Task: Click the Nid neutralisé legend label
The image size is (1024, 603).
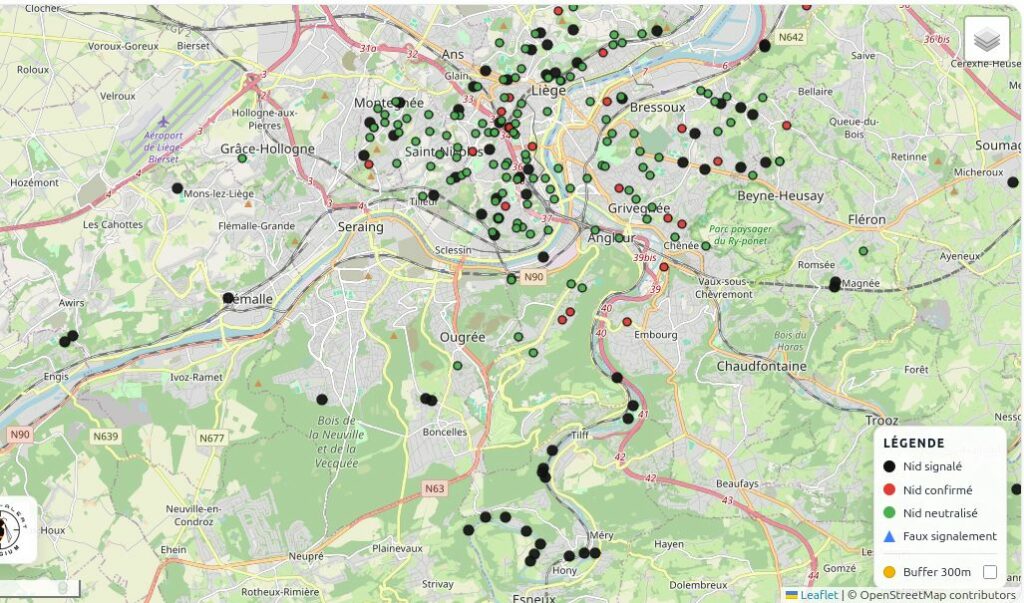Action: pyautogui.click(x=940, y=513)
